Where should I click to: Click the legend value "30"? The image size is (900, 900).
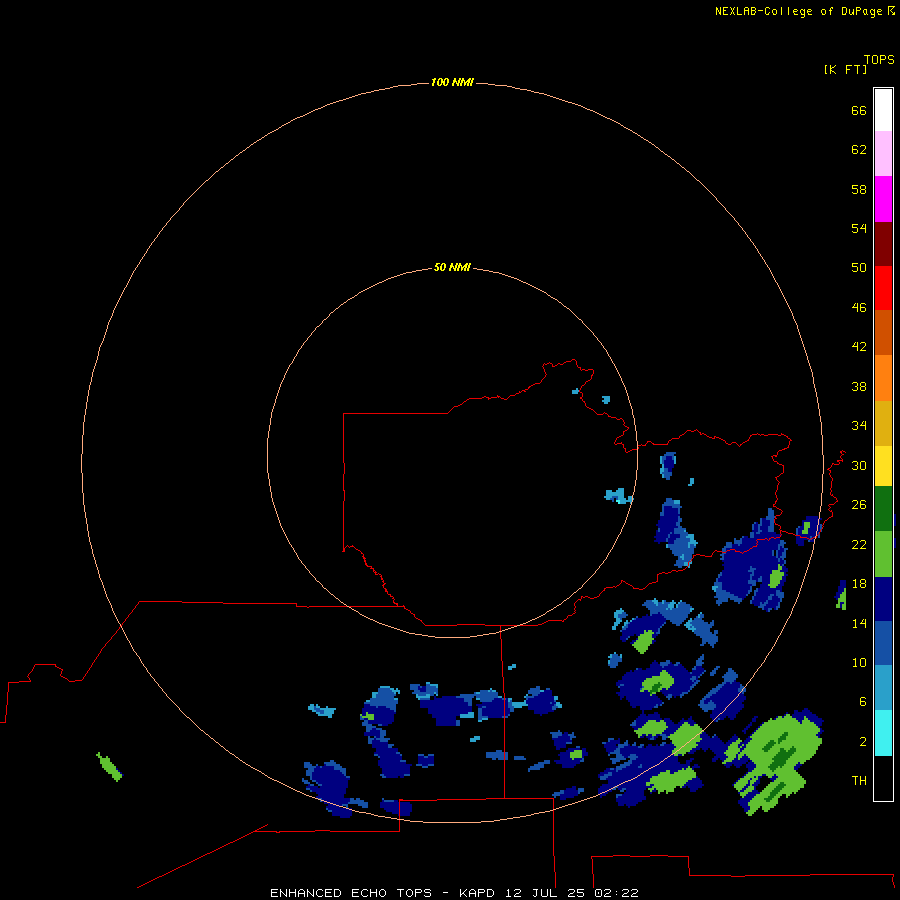[x=859, y=465]
